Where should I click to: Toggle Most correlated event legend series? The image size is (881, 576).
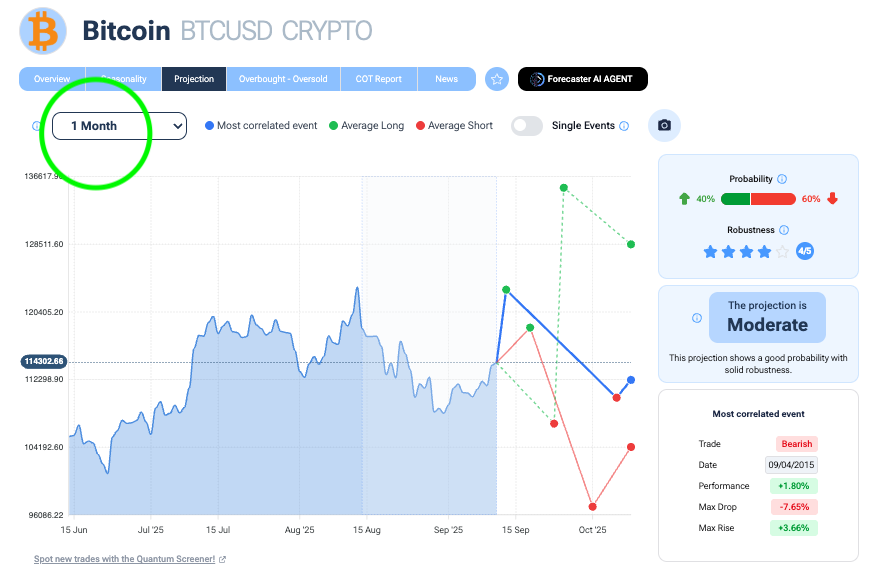tap(261, 126)
